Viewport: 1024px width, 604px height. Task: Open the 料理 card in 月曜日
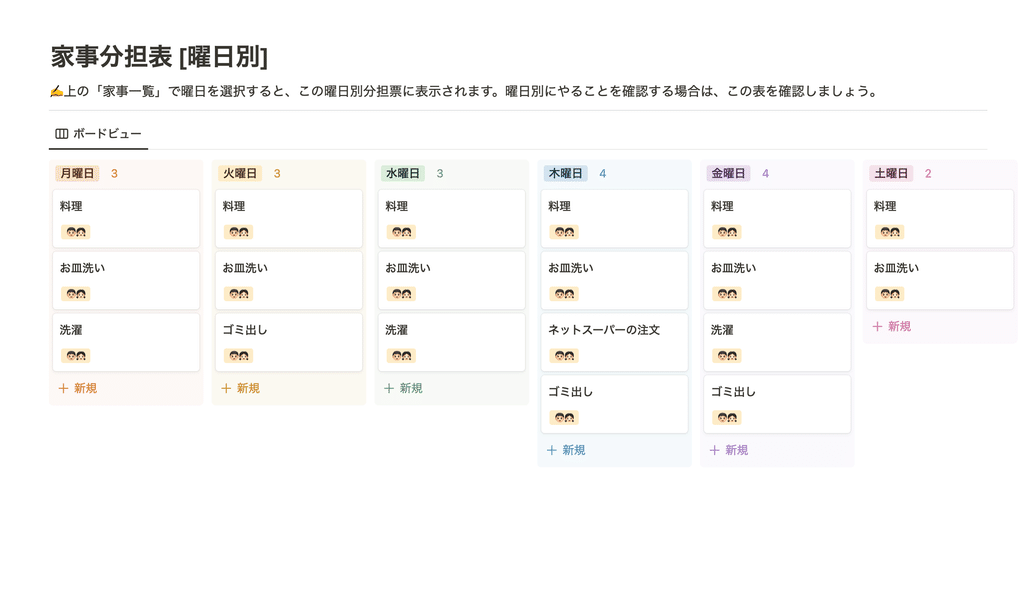click(126, 219)
